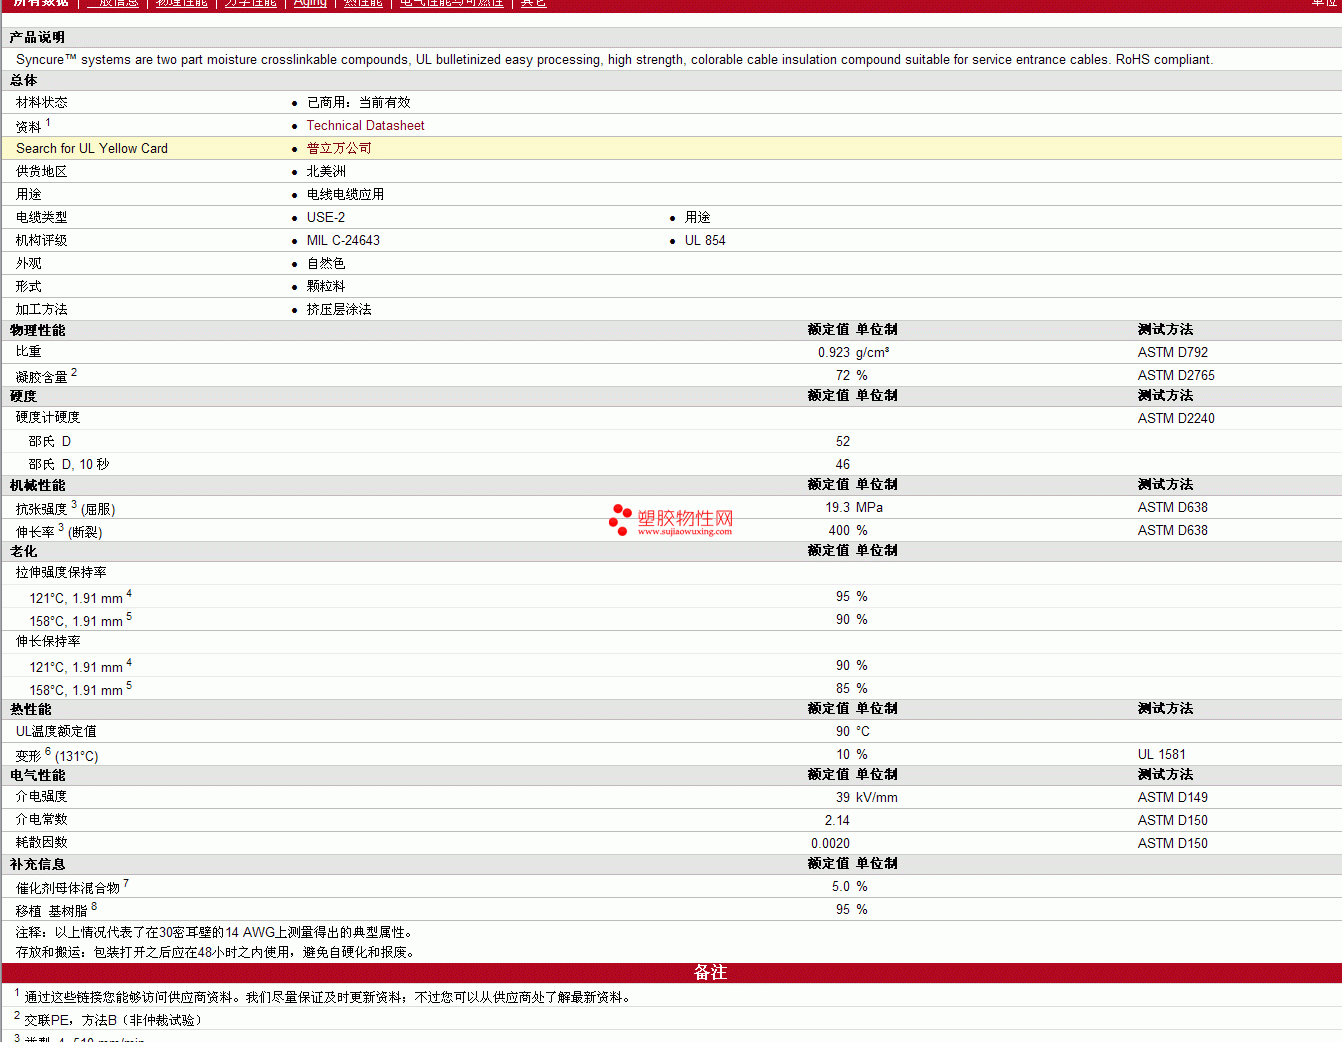Switch to the Aging tab in top navigation
This screenshot has height=1042, width=1342.
click(x=310, y=3)
